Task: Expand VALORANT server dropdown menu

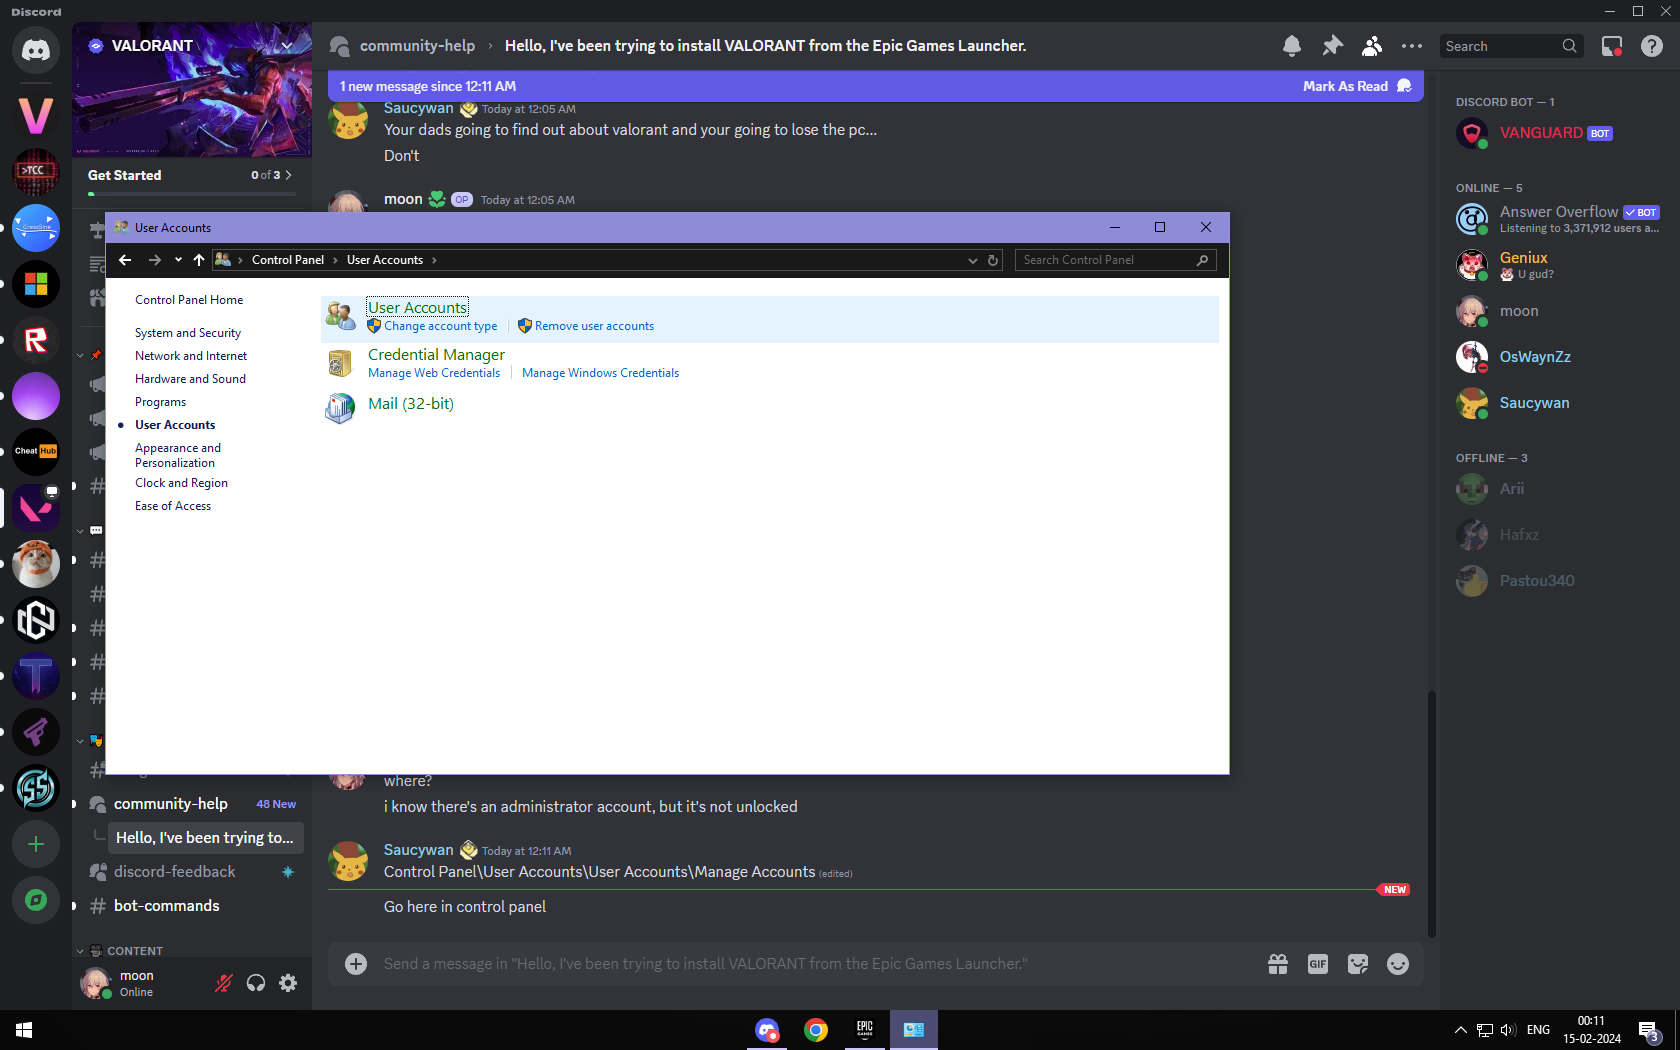Action: [x=287, y=46]
